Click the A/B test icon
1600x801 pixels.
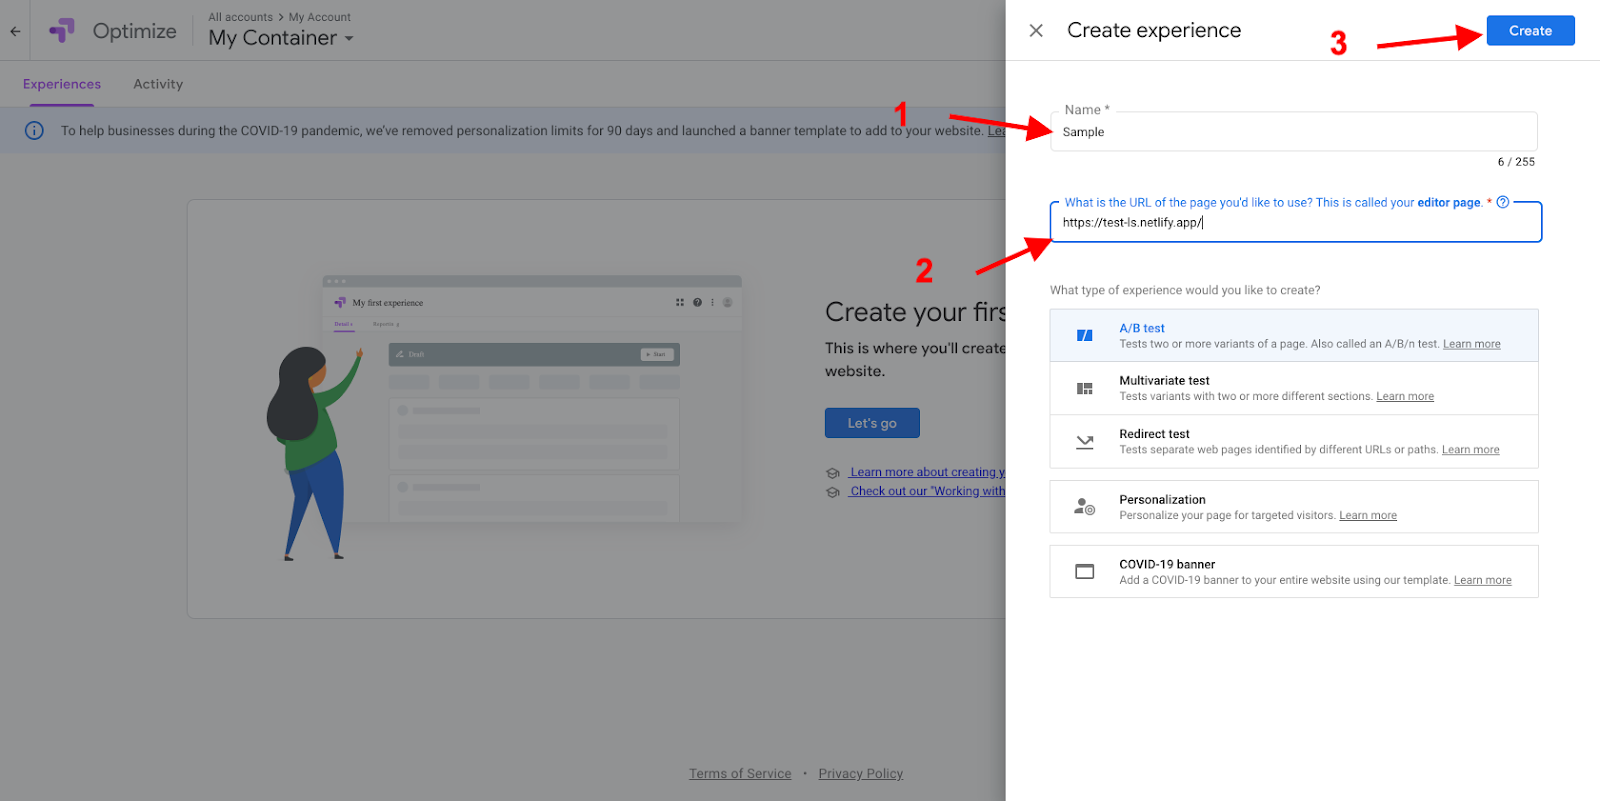coord(1084,335)
